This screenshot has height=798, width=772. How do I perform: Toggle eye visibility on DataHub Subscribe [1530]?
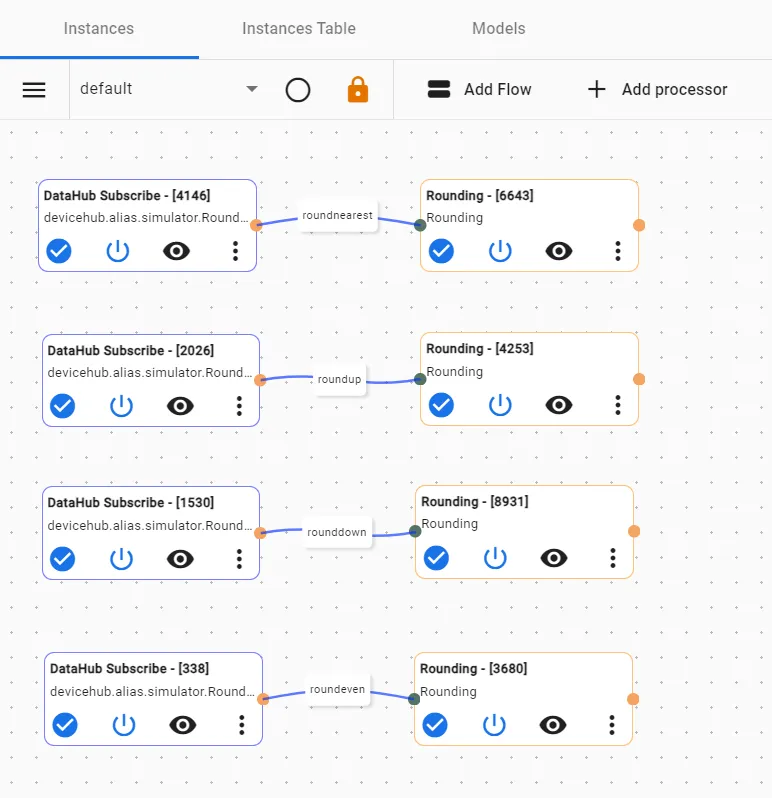(180, 559)
